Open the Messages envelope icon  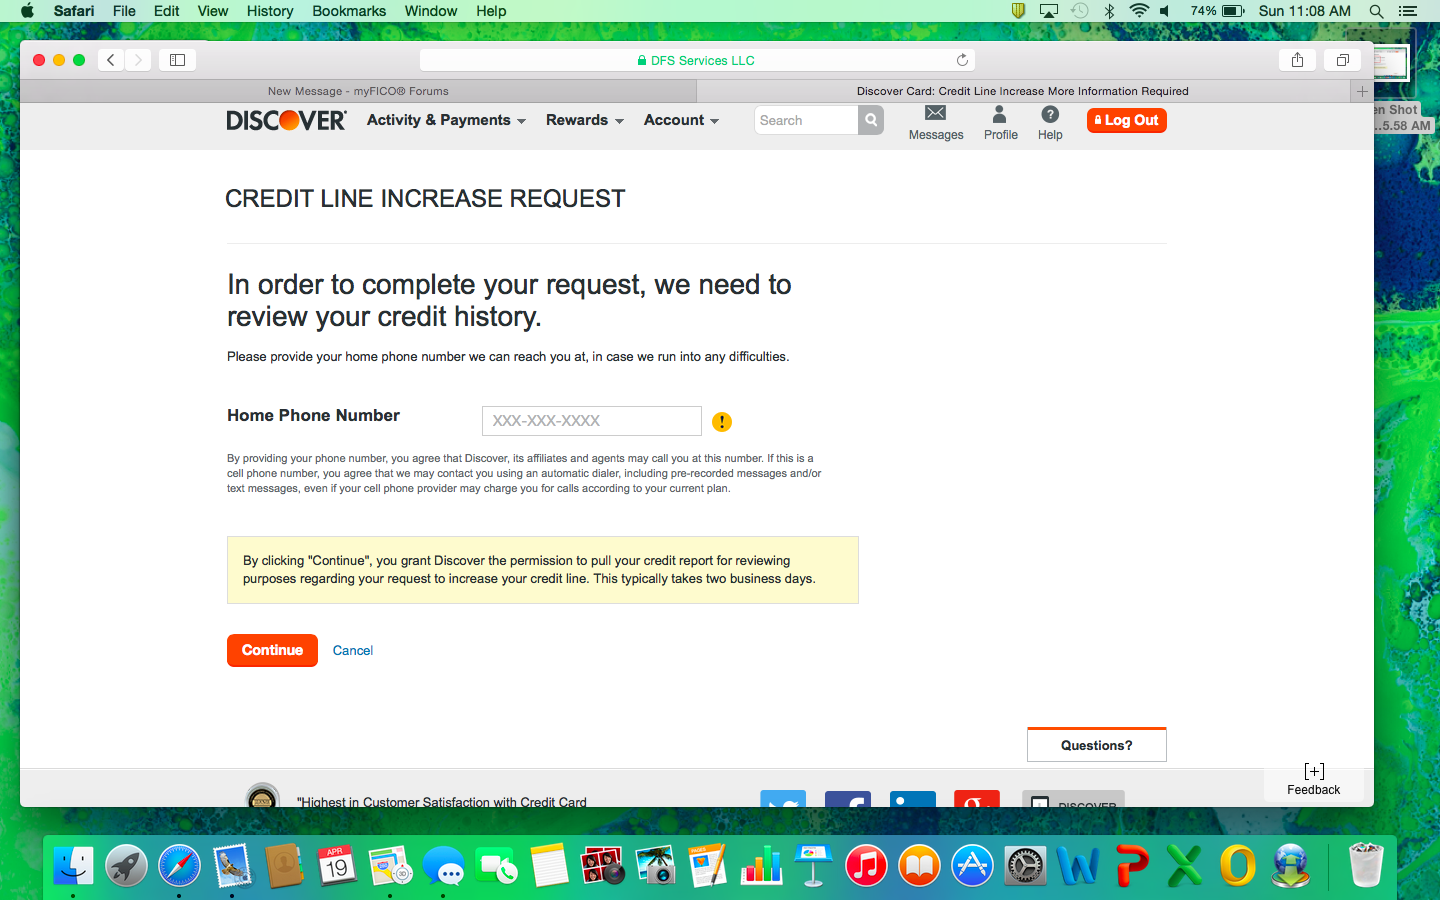(x=935, y=113)
